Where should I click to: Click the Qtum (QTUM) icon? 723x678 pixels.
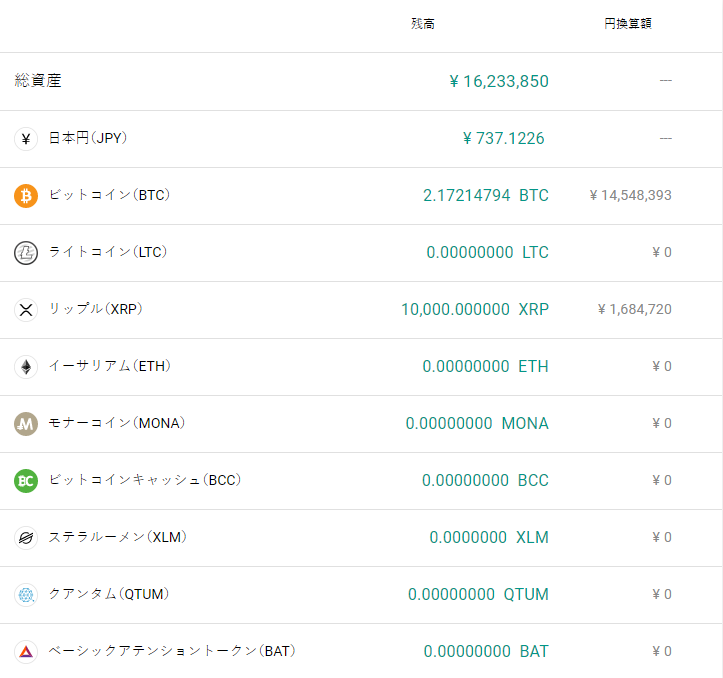[x=26, y=595]
